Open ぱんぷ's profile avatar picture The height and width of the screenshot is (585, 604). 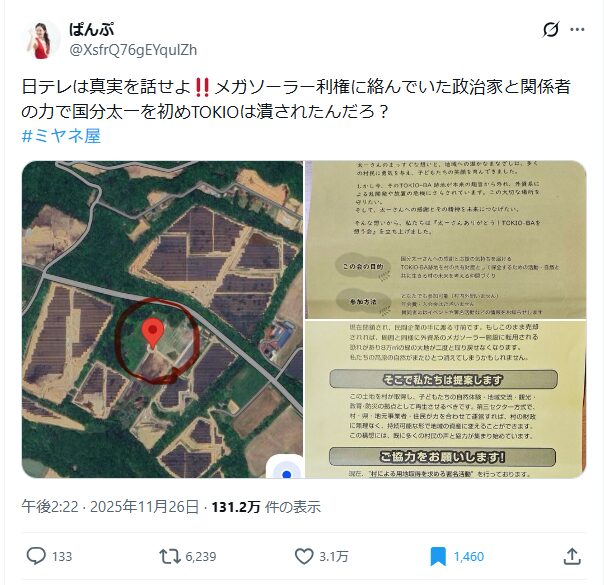[41, 39]
